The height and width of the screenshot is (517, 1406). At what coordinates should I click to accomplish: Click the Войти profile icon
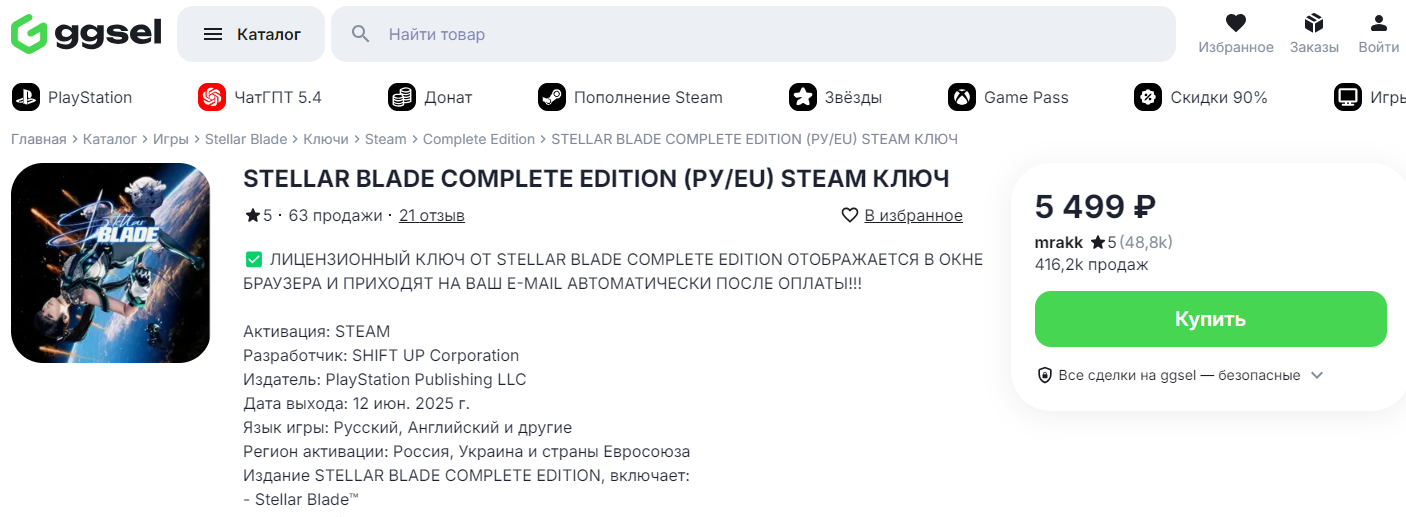point(1379,24)
